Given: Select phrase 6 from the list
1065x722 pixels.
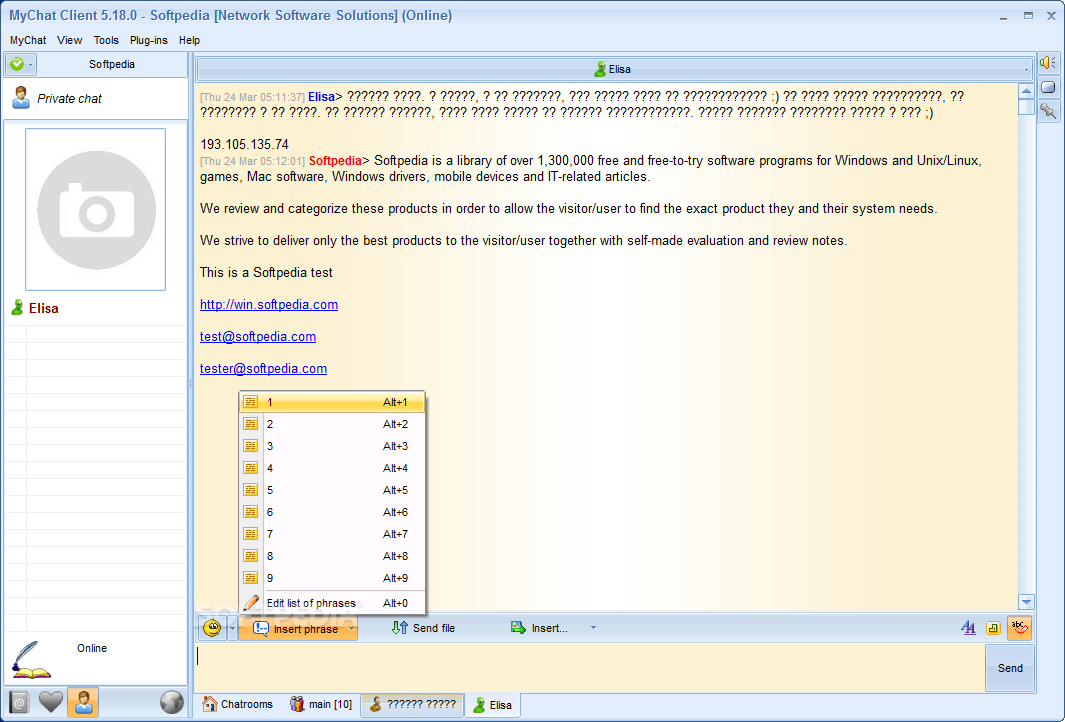Looking at the screenshot, I should pyautogui.click(x=332, y=512).
